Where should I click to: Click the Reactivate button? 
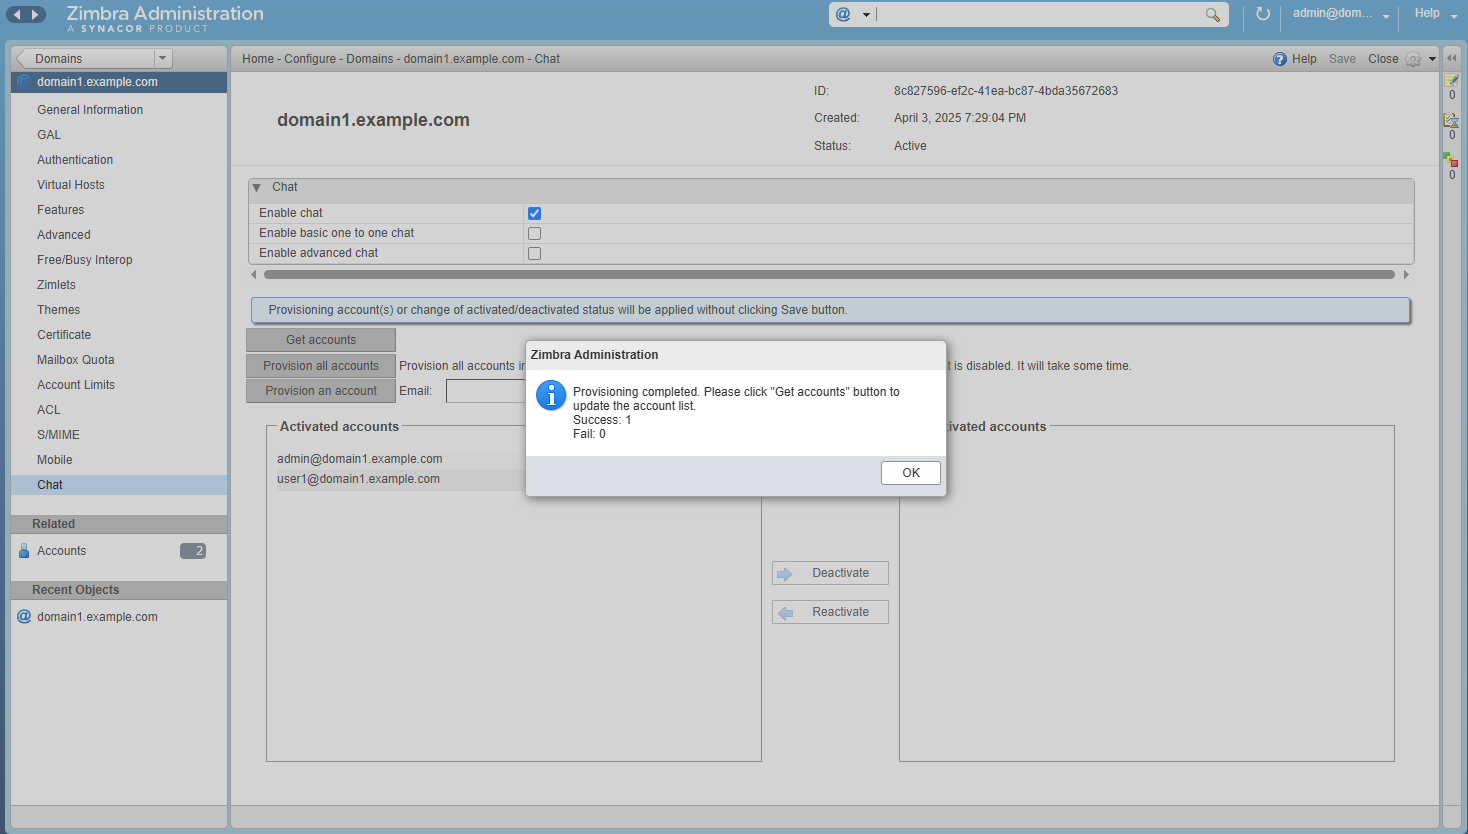(830, 612)
